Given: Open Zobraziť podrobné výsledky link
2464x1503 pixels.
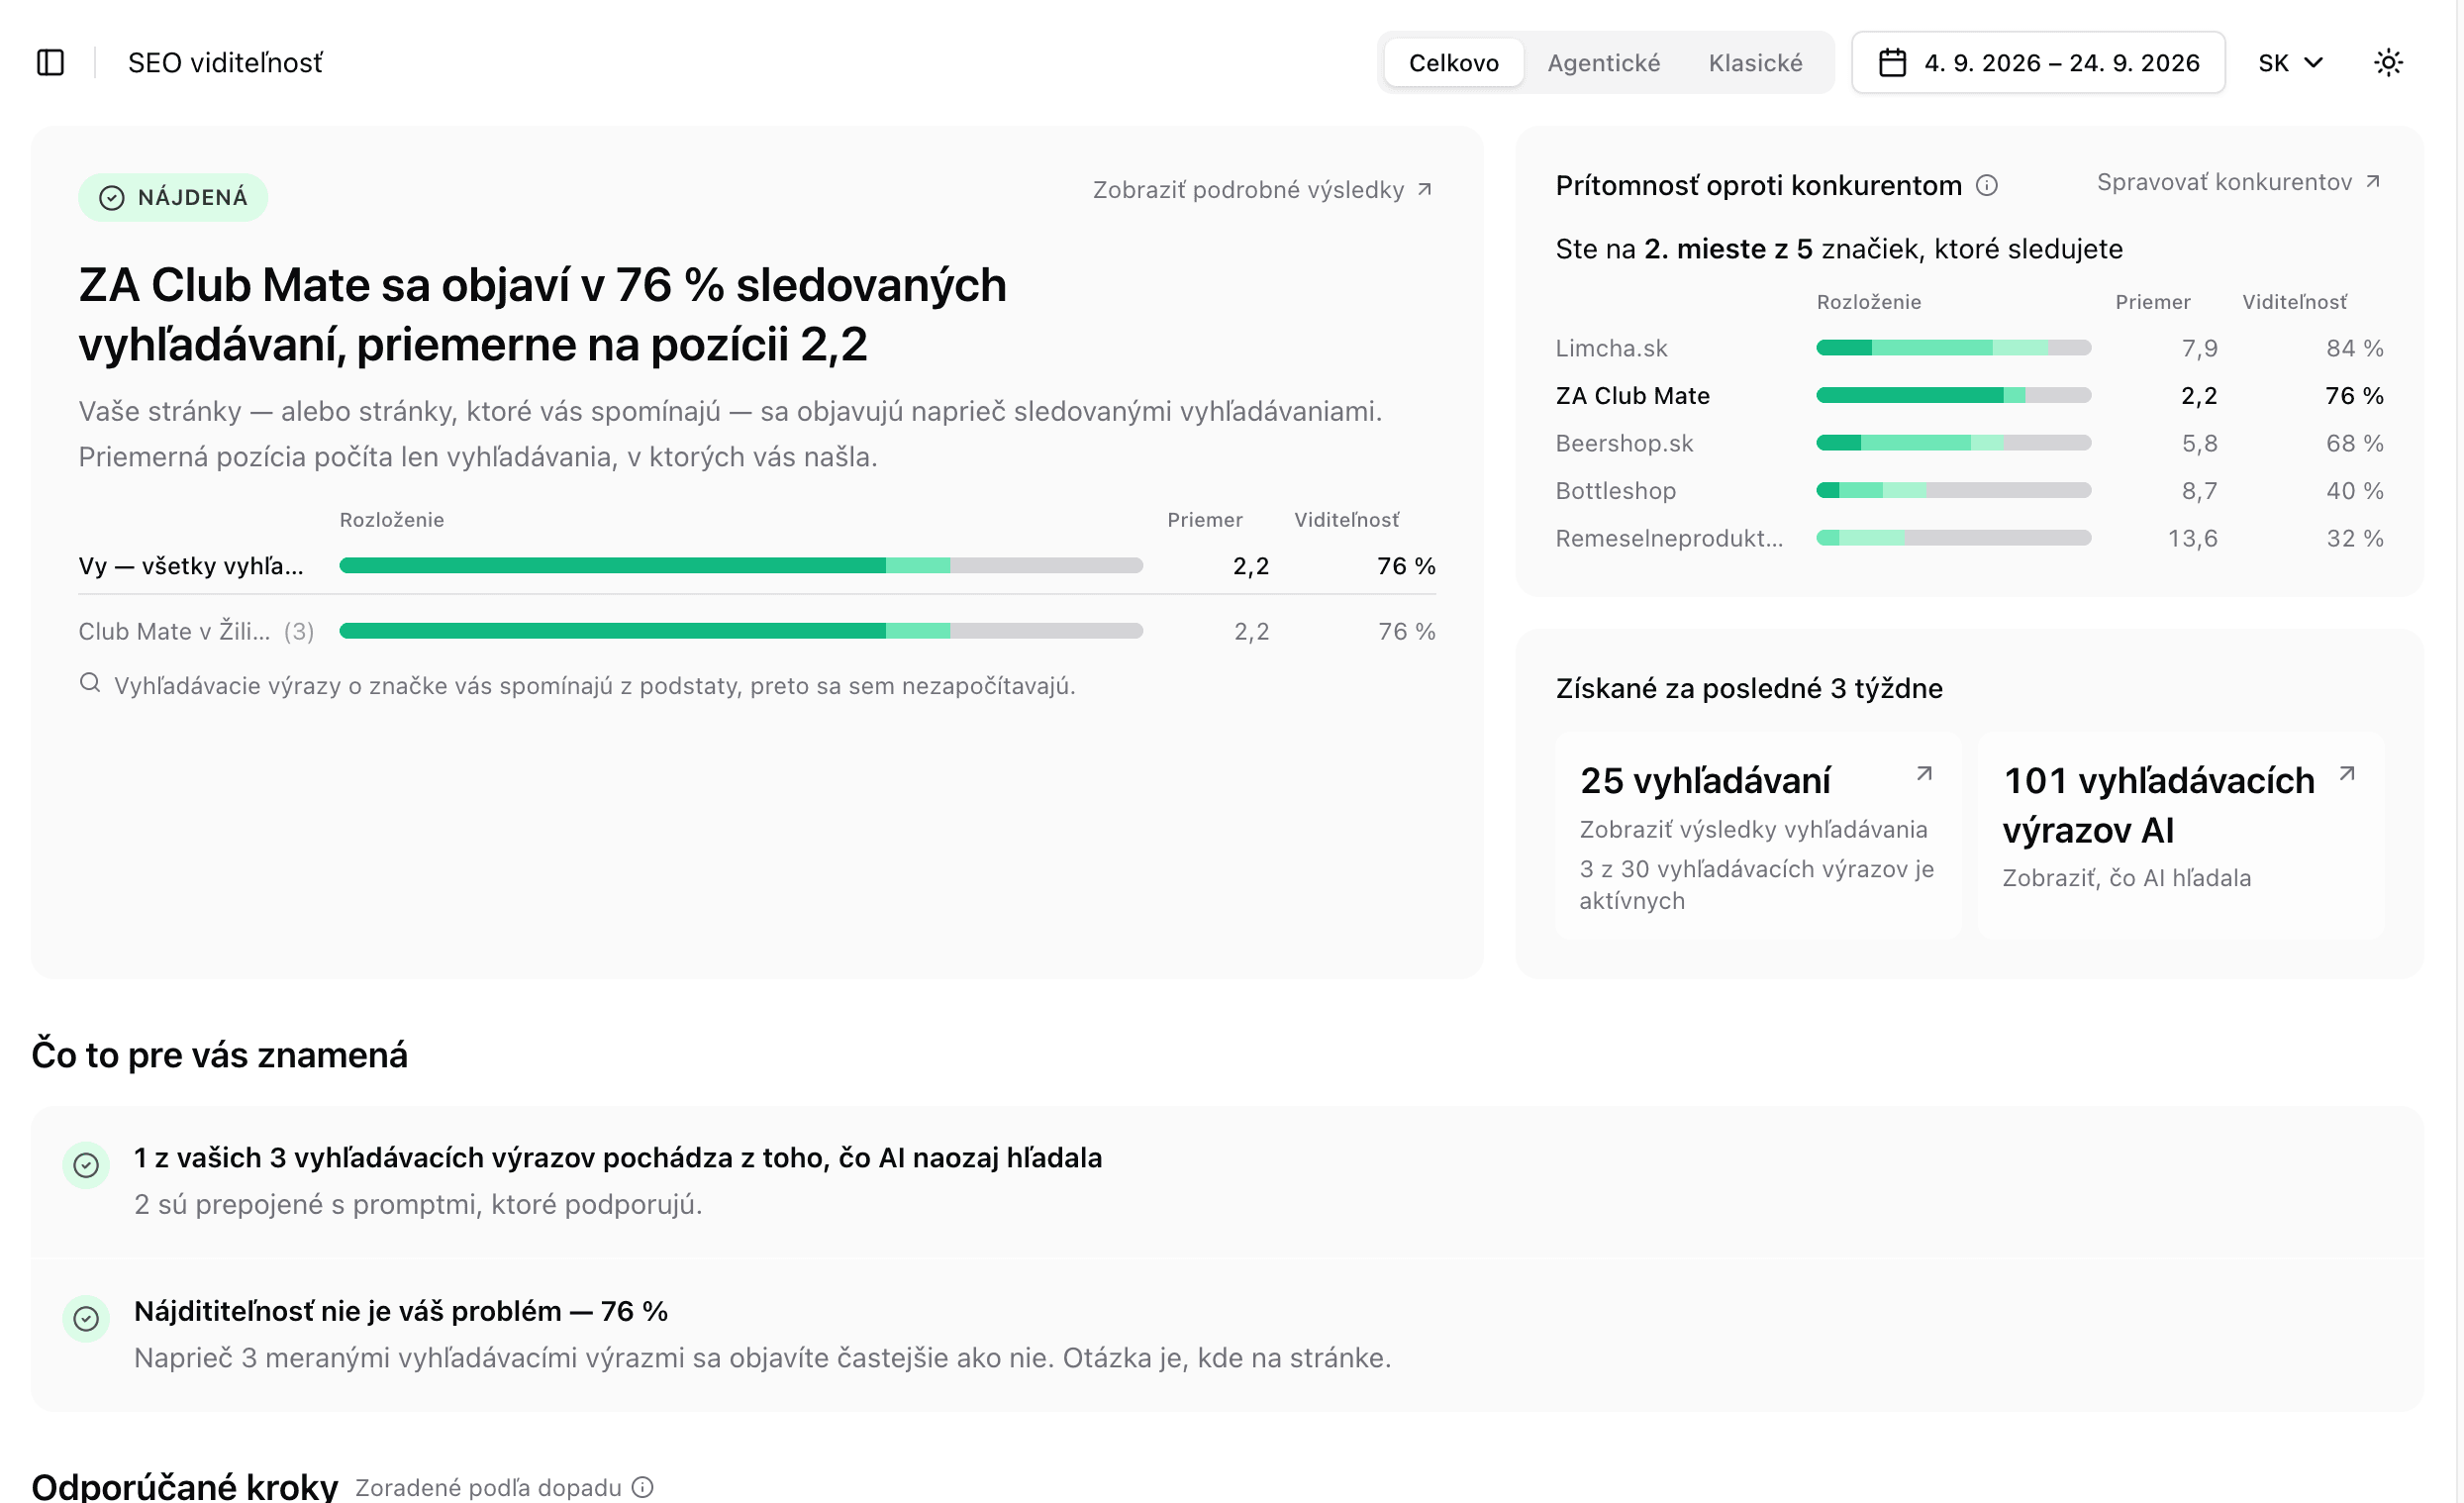Looking at the screenshot, I should 1263,190.
